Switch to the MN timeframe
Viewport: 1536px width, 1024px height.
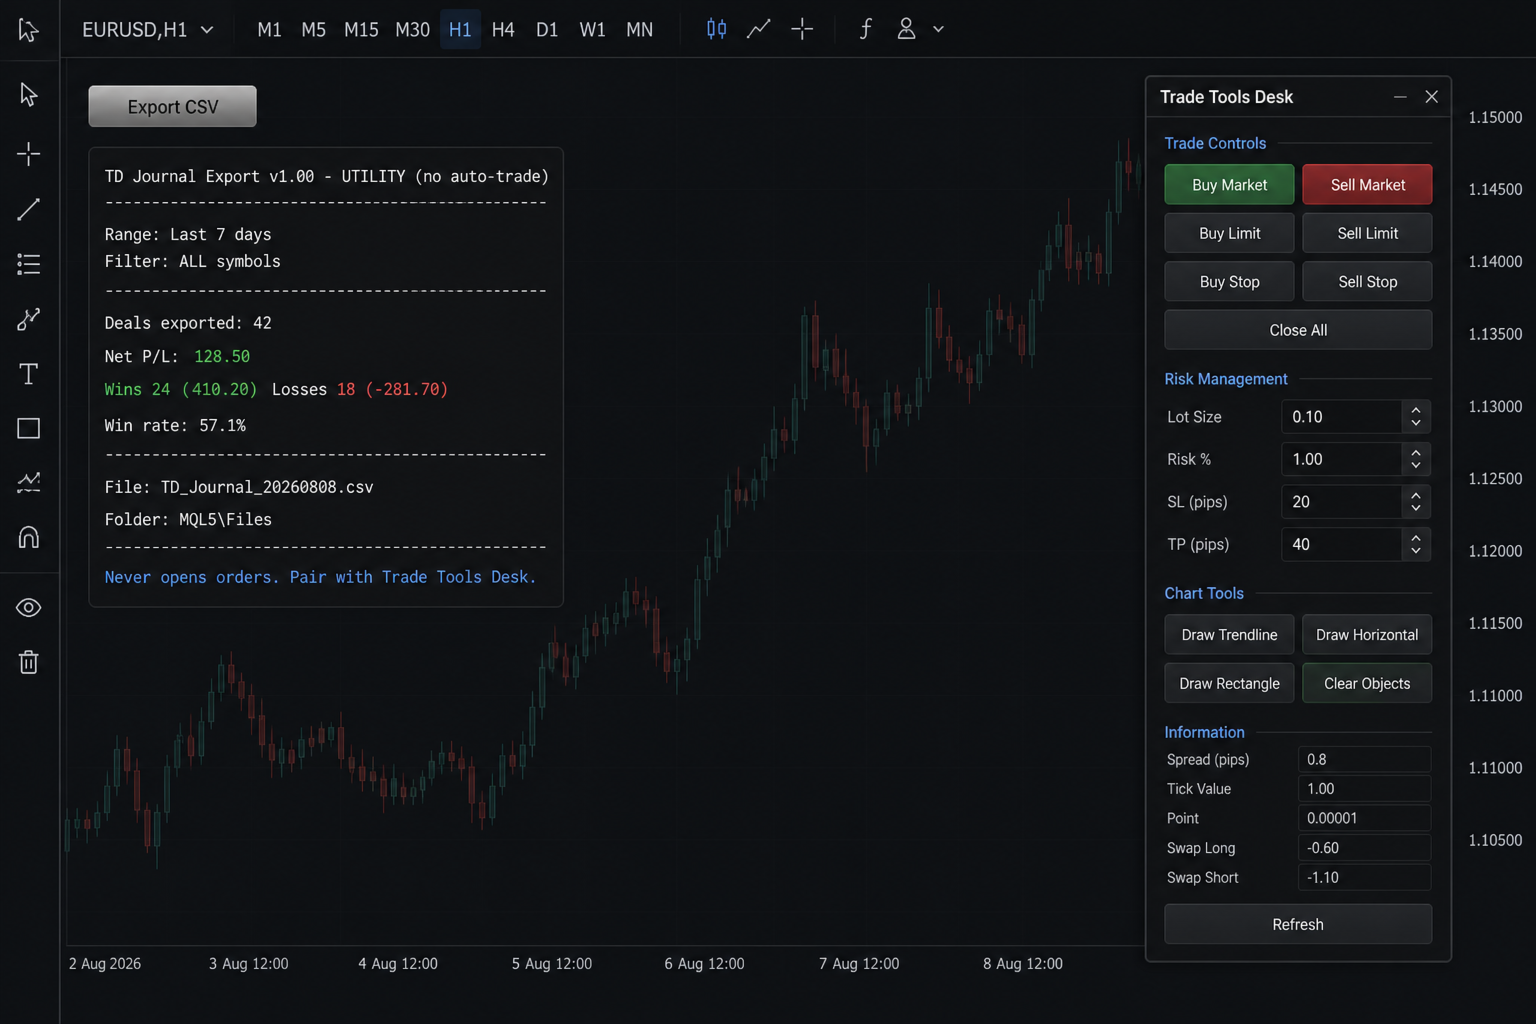click(x=639, y=30)
